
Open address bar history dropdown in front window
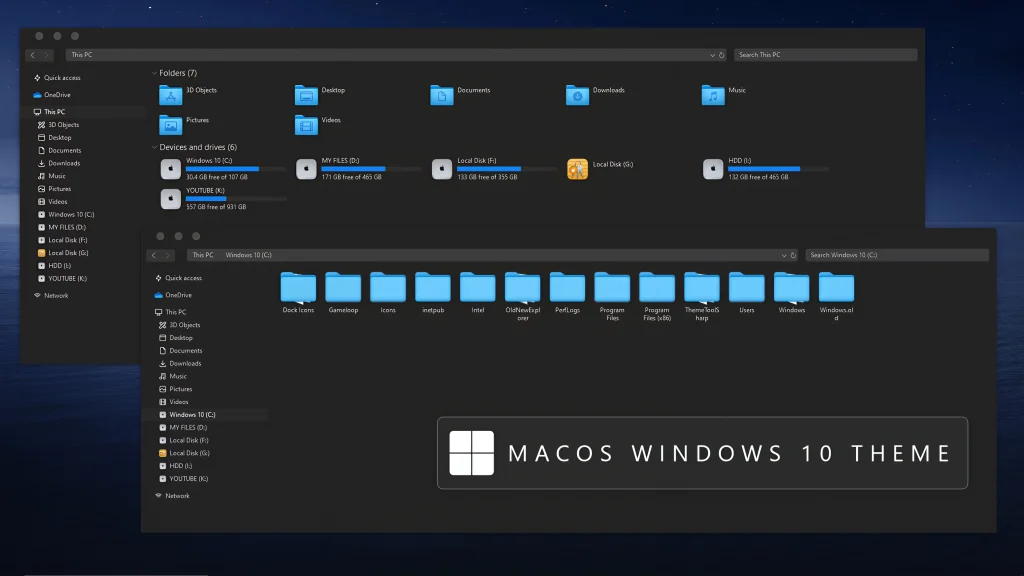784,255
